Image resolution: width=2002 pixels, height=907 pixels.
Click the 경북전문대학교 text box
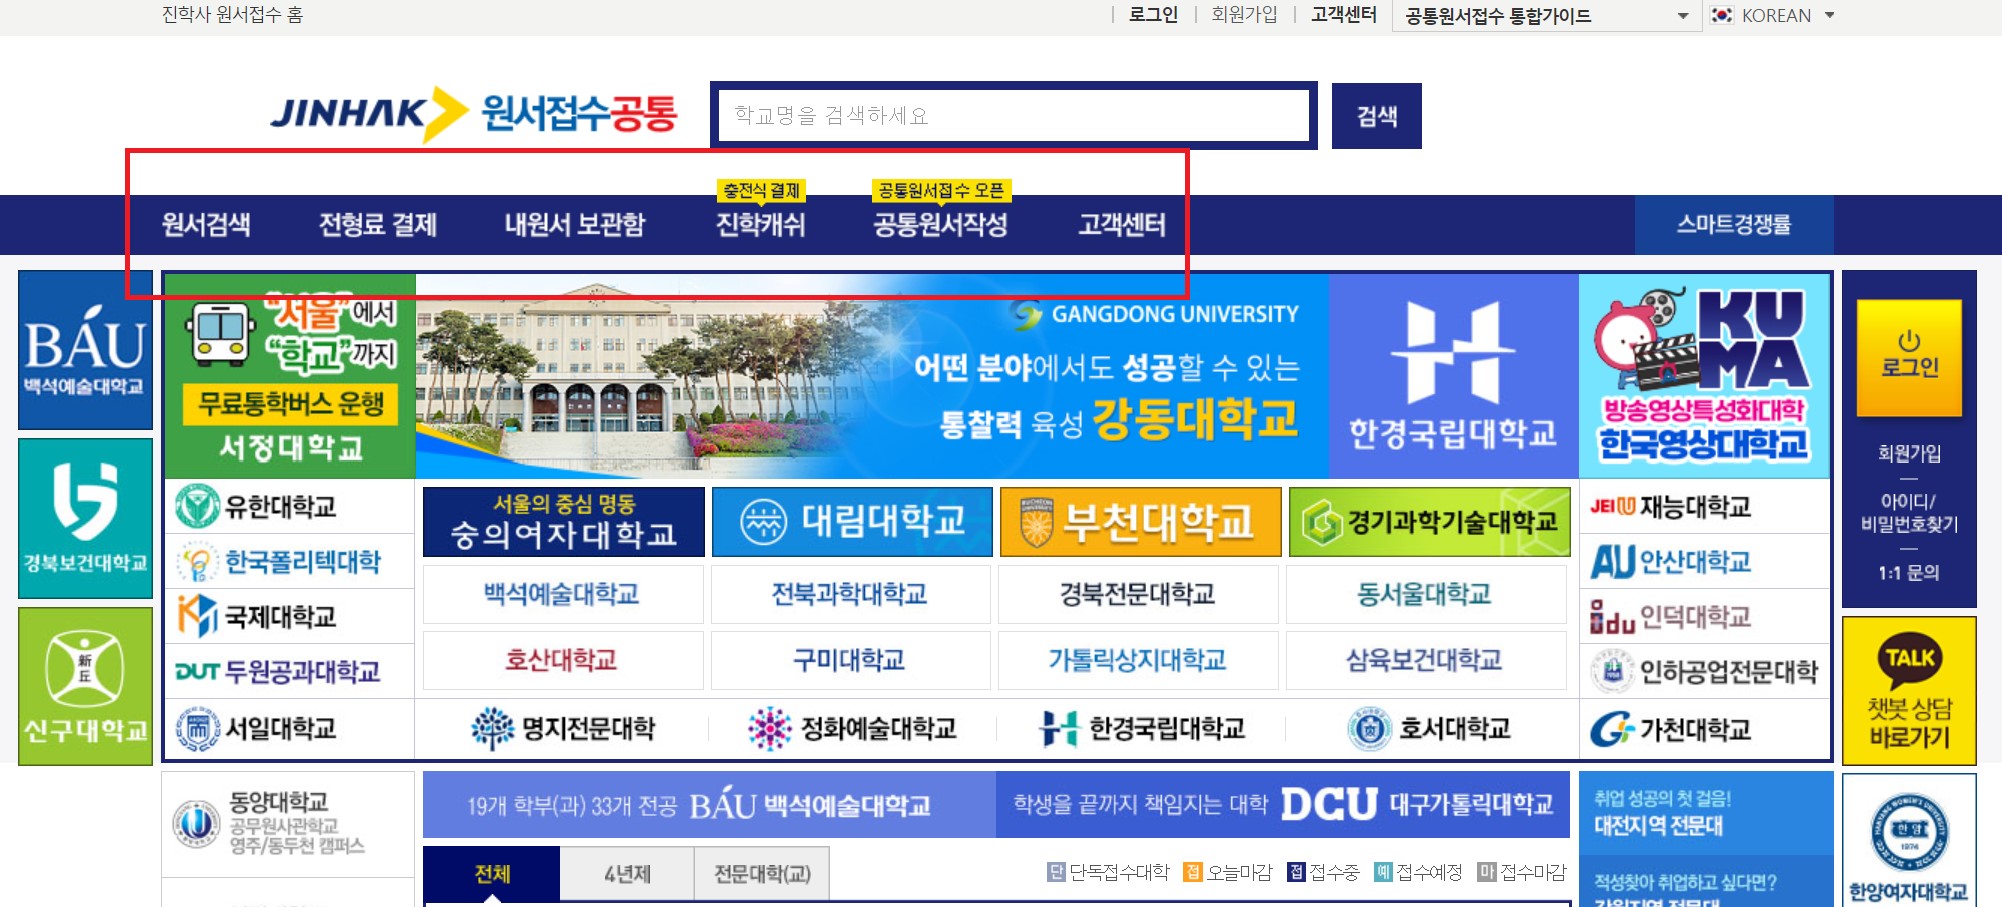pyautogui.click(x=1138, y=594)
